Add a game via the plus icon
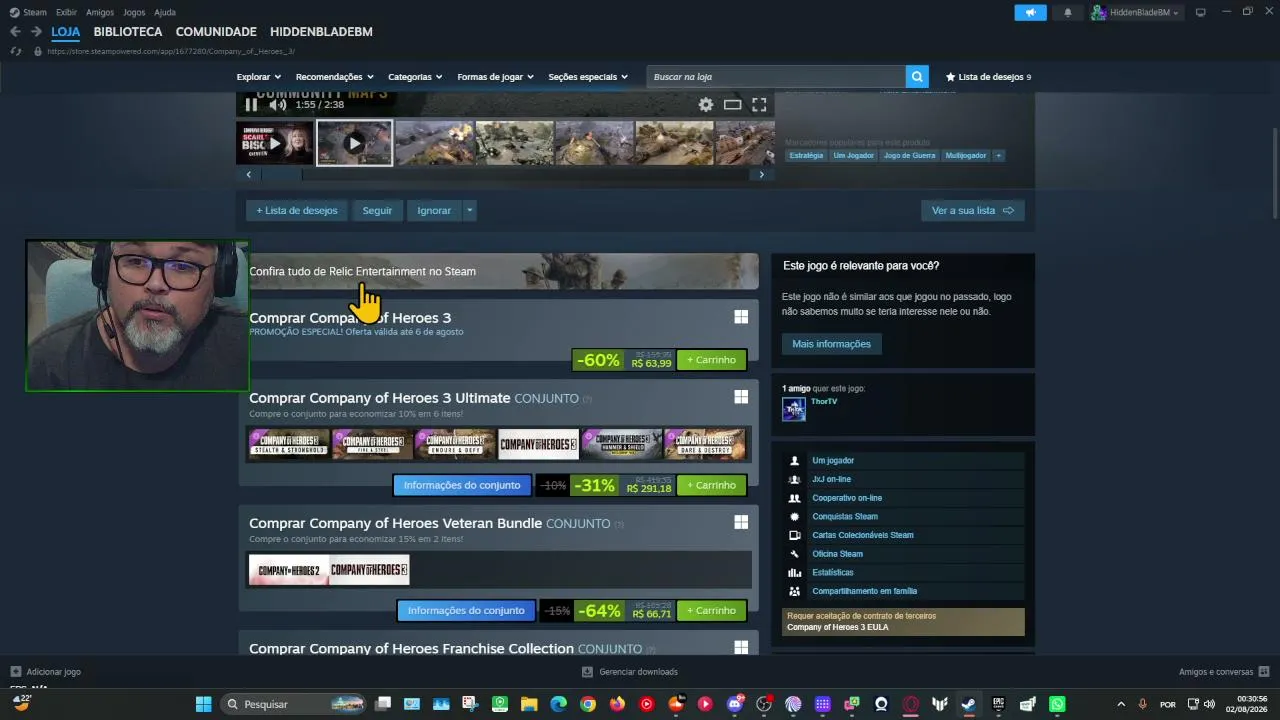1280x720 pixels. pyautogui.click(x=16, y=672)
